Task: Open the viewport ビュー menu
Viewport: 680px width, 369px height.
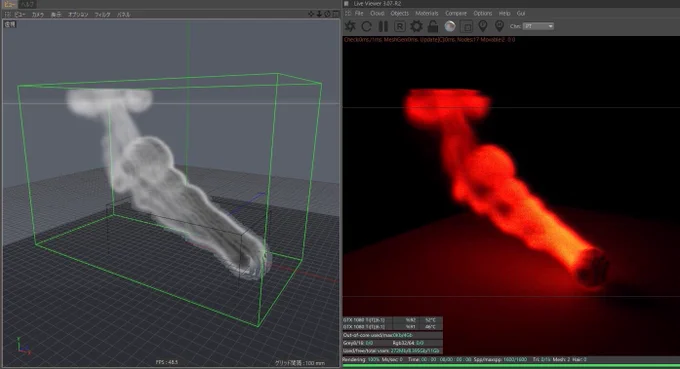Action: (x=20, y=14)
